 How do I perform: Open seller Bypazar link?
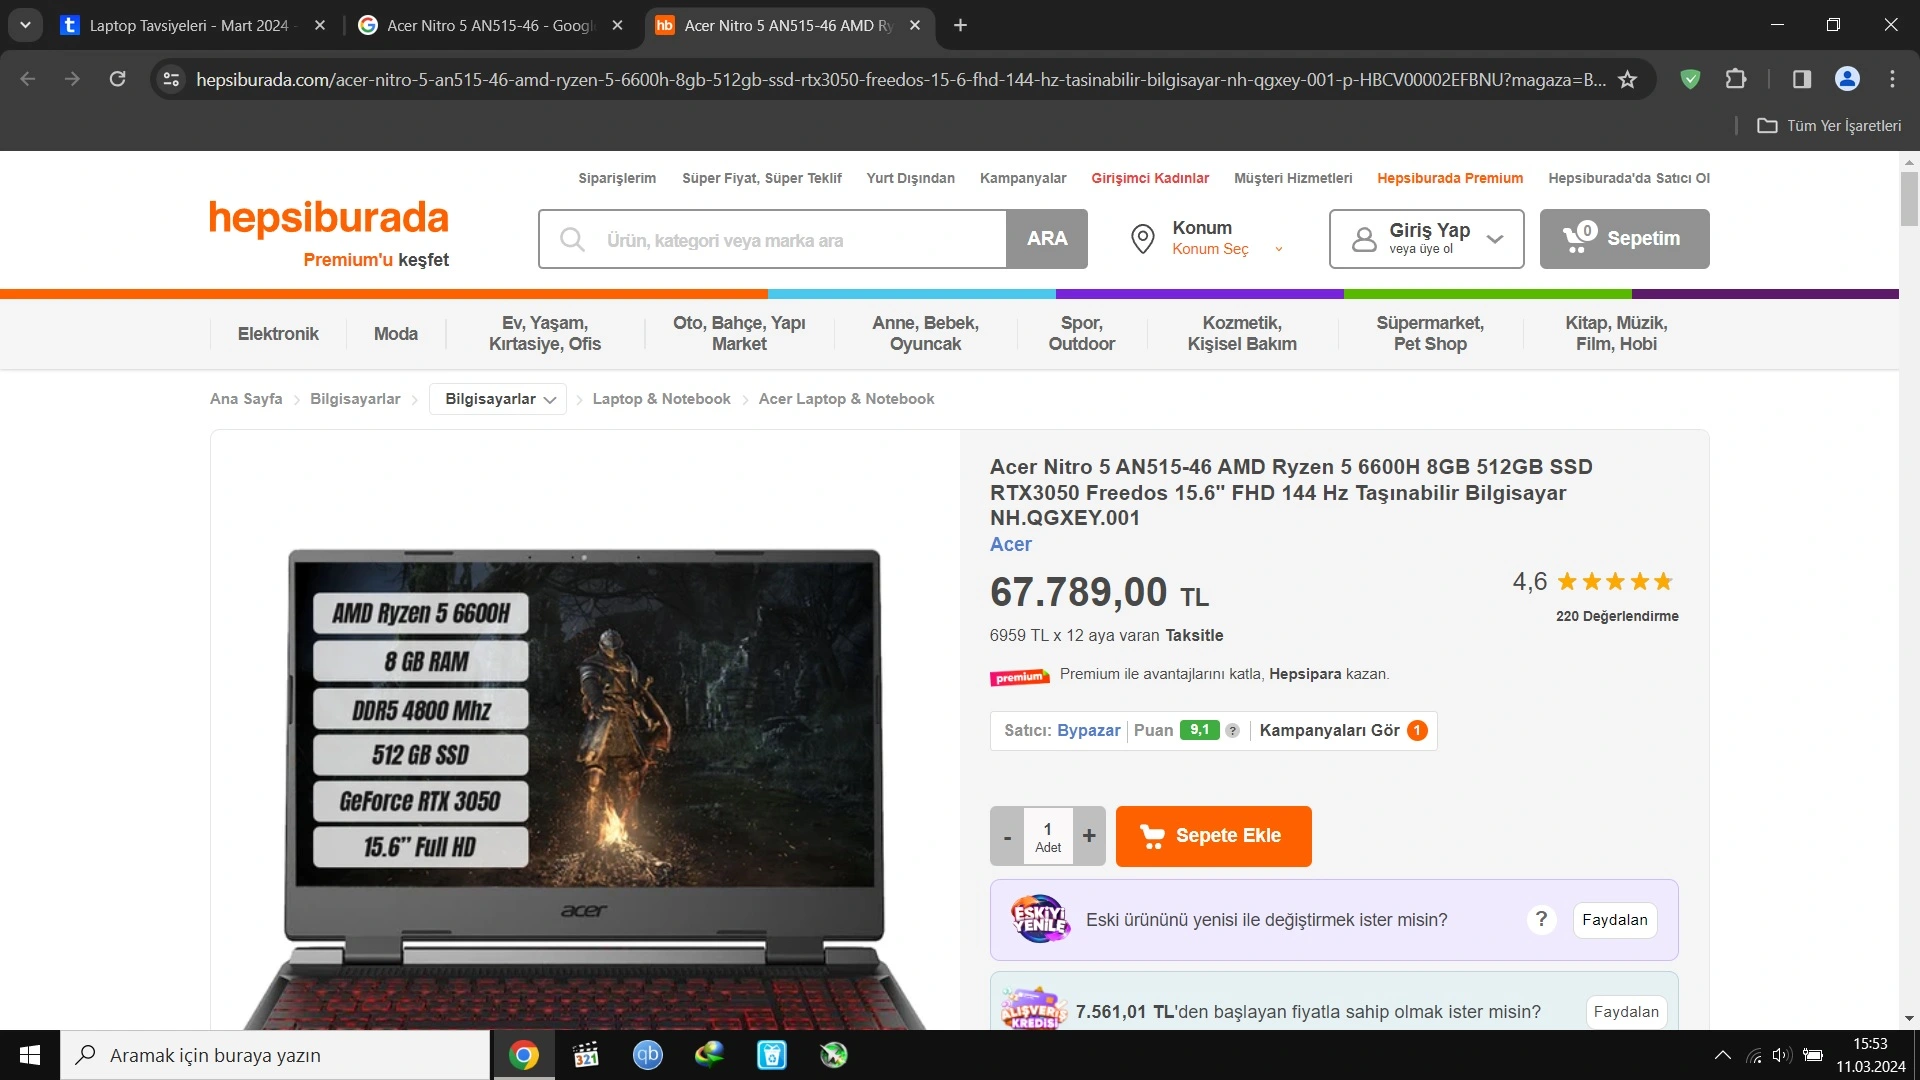click(1089, 731)
